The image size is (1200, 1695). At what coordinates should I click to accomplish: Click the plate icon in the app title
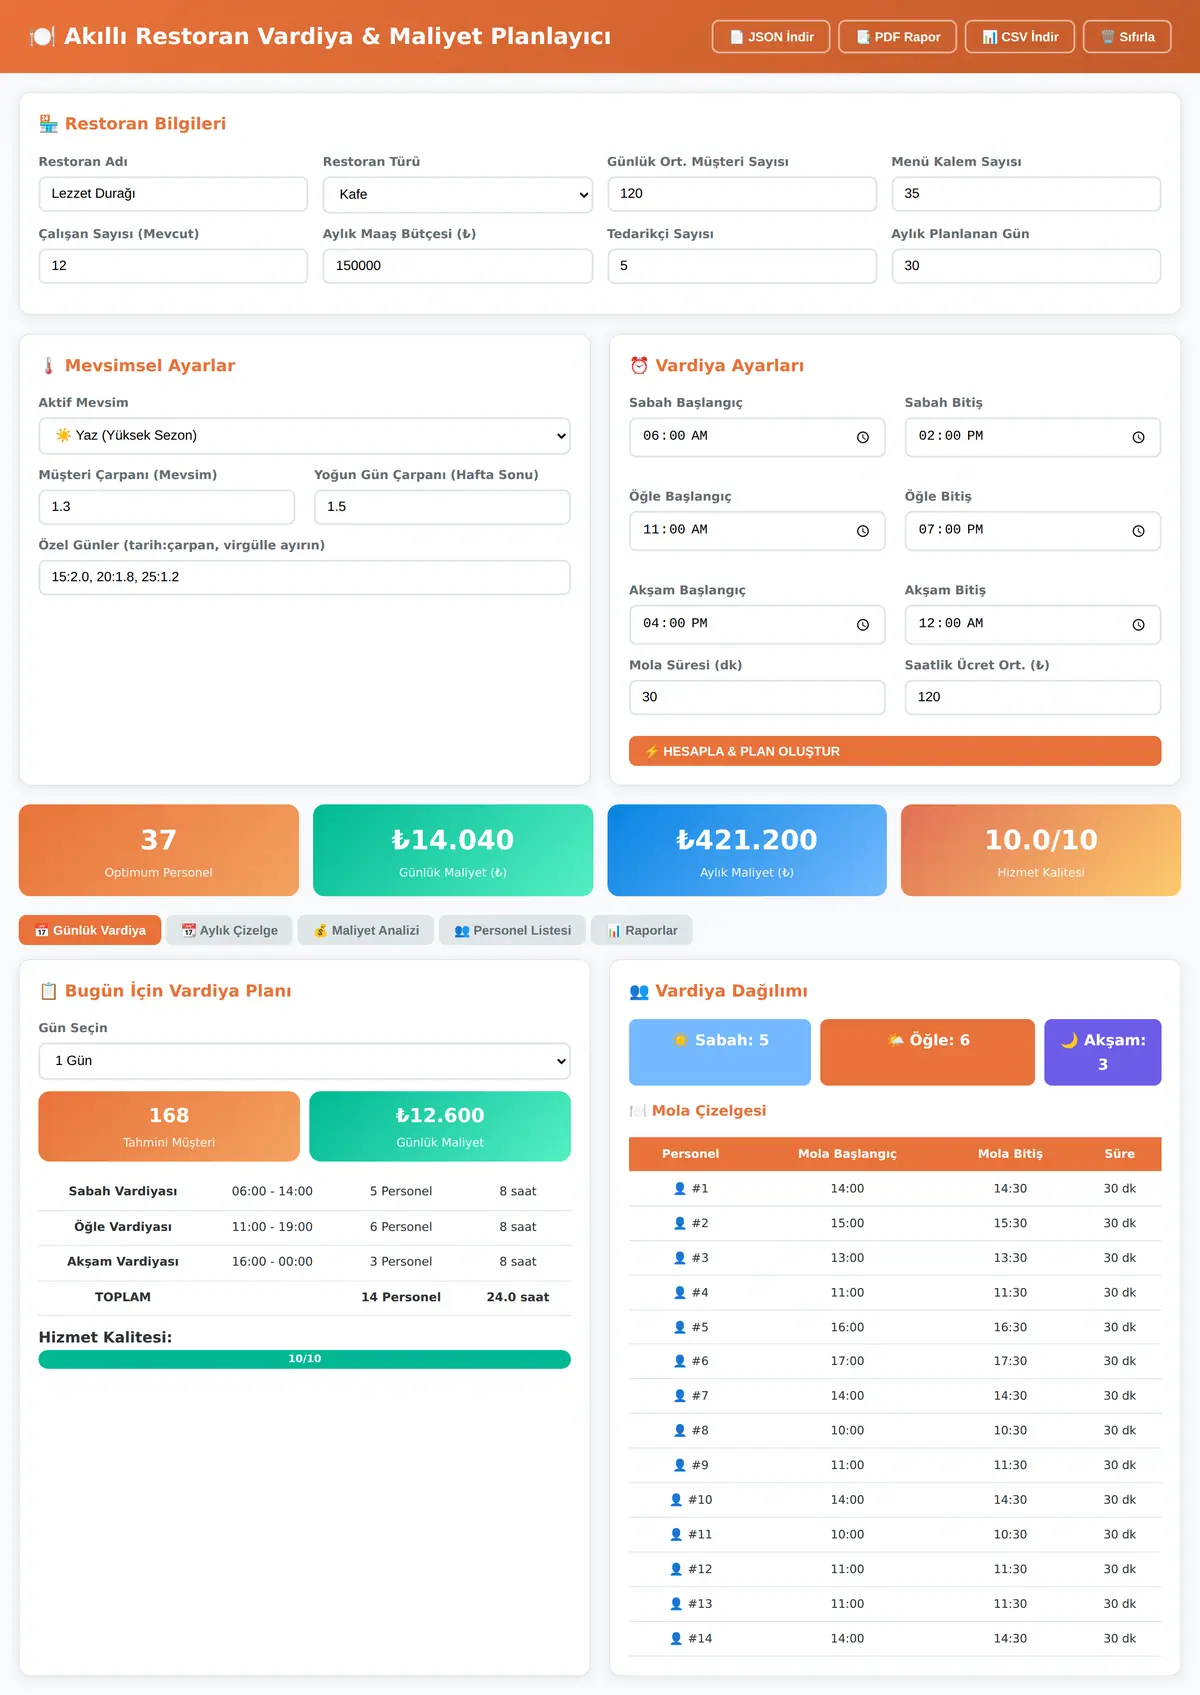(x=43, y=37)
